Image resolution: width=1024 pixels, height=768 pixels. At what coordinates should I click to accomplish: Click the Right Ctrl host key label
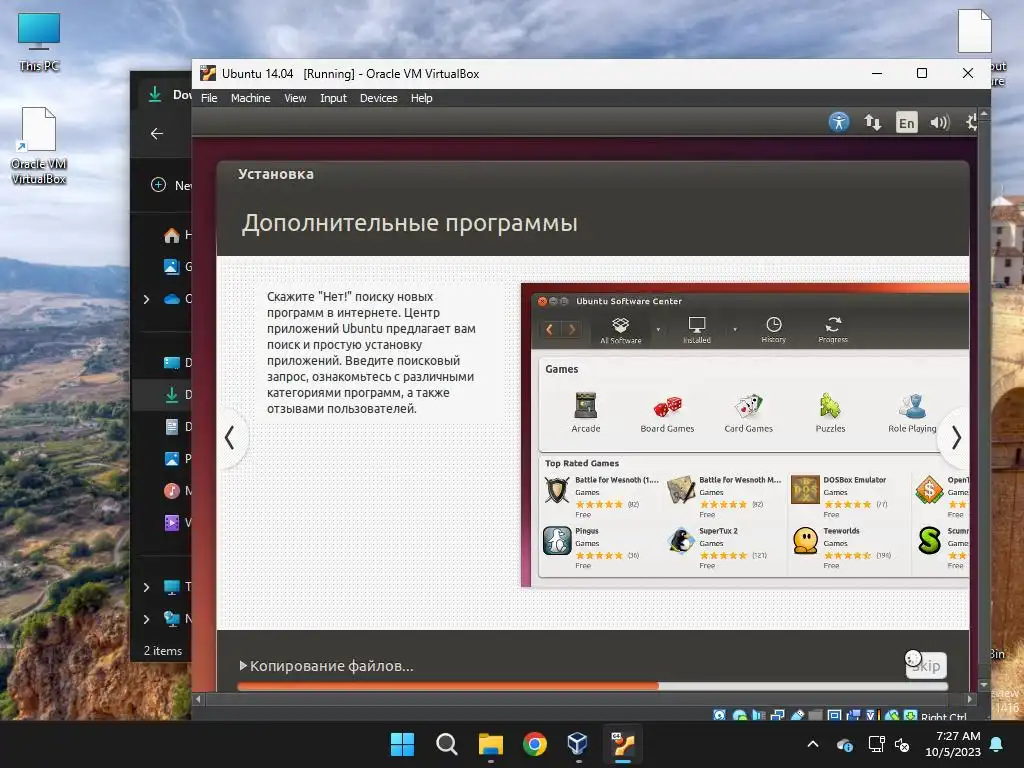tap(944, 716)
